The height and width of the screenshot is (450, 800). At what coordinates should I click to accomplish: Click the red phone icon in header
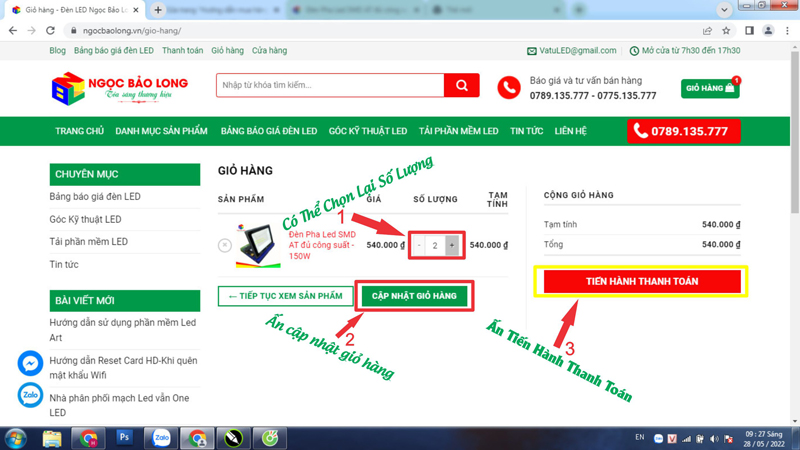pos(509,88)
